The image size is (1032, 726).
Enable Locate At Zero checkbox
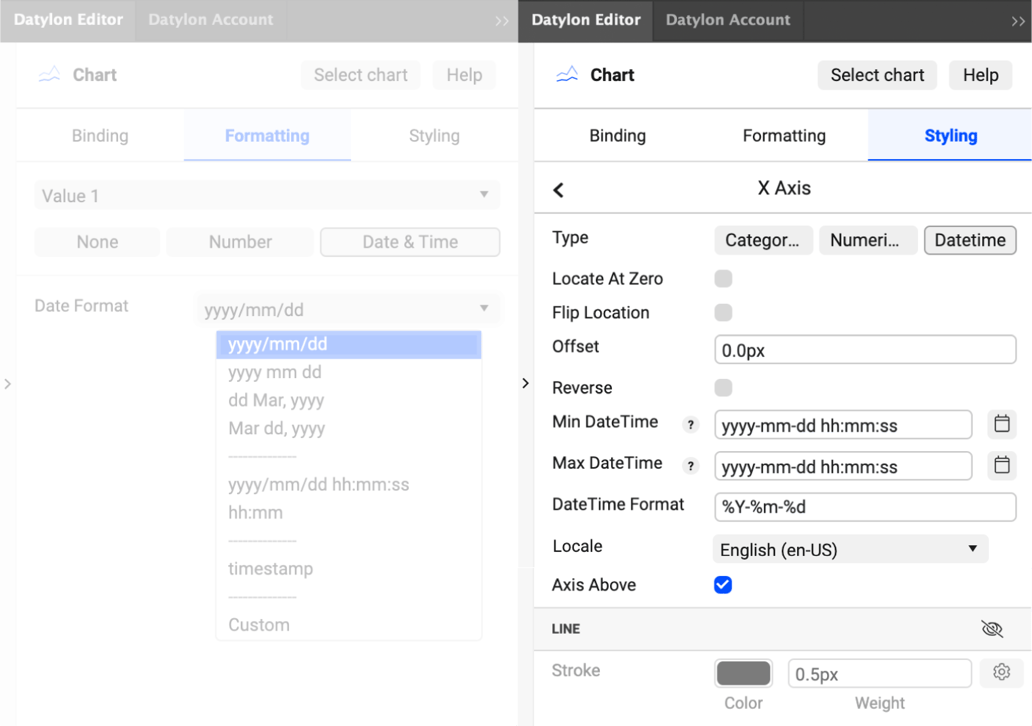tap(723, 278)
